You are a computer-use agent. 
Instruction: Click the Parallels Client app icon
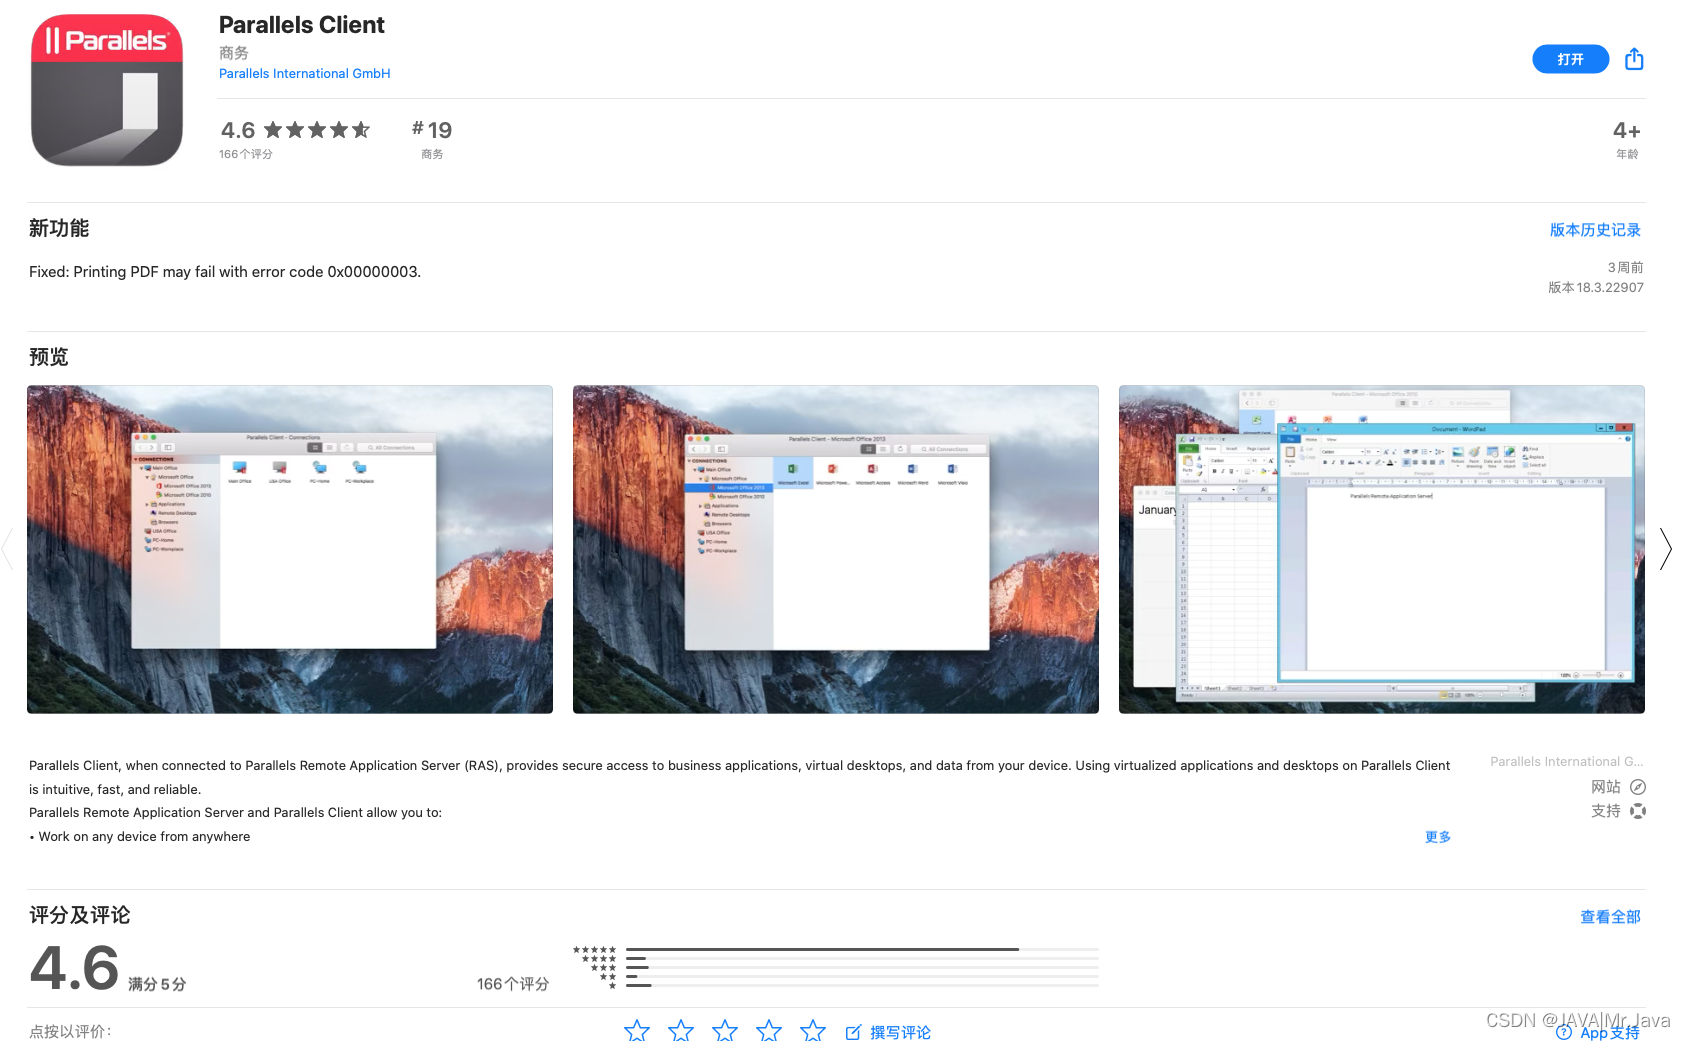(x=106, y=90)
